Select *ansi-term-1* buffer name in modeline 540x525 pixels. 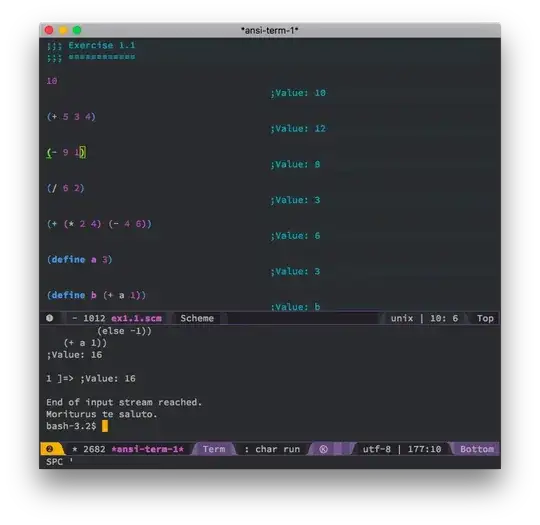tap(147, 449)
